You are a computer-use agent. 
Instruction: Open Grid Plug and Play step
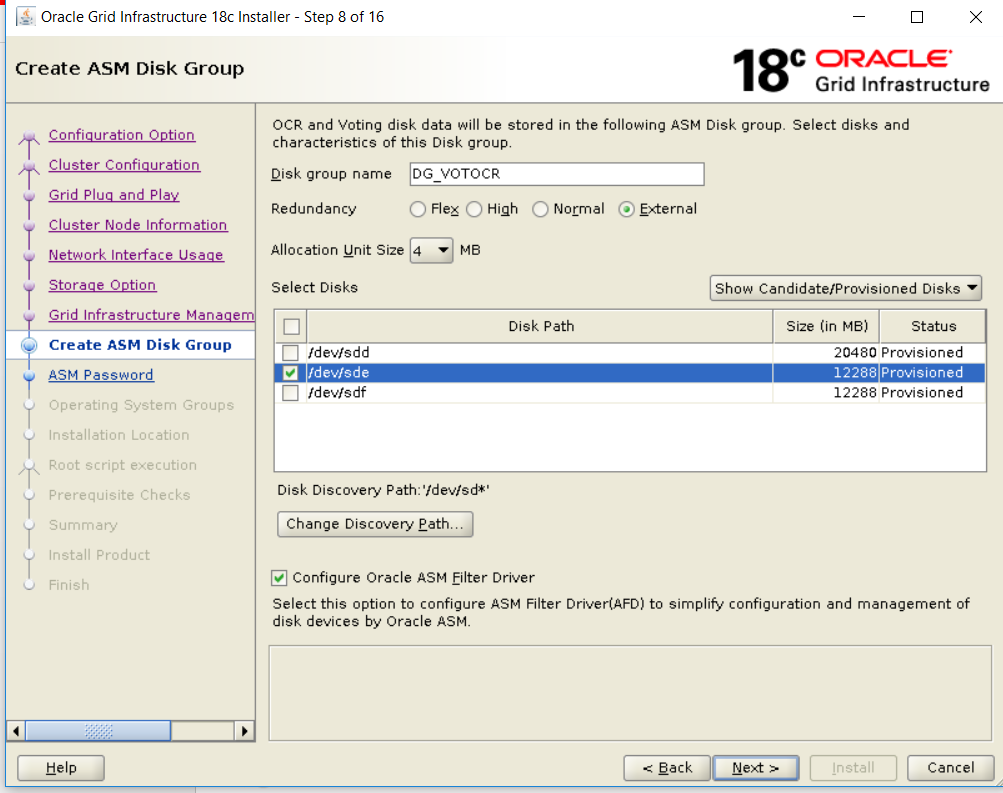(x=114, y=195)
